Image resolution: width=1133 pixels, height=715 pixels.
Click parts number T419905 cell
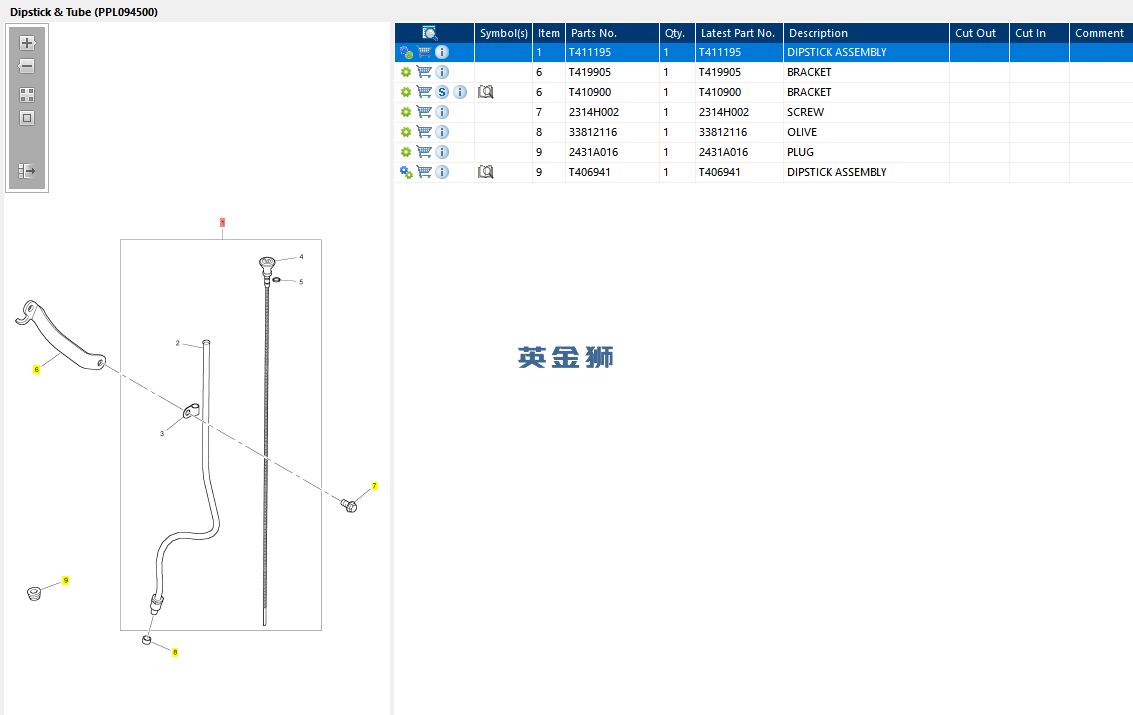click(x=612, y=72)
